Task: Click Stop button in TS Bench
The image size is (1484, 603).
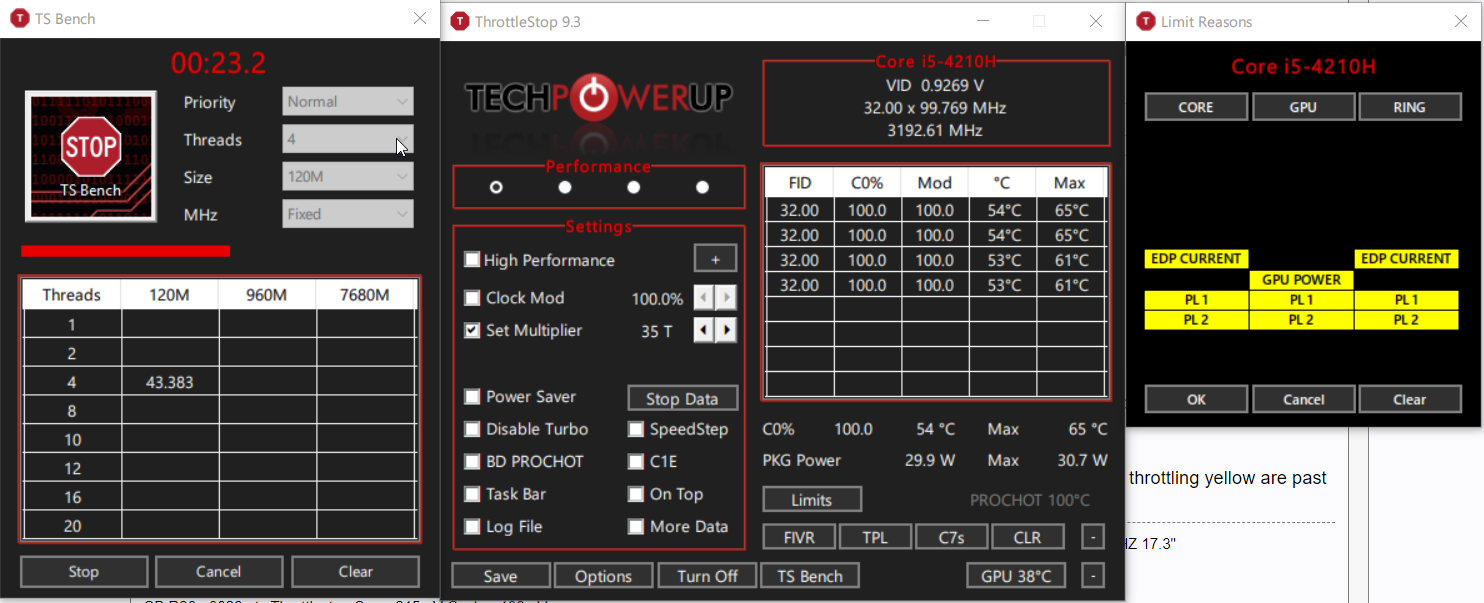Action: (84, 572)
